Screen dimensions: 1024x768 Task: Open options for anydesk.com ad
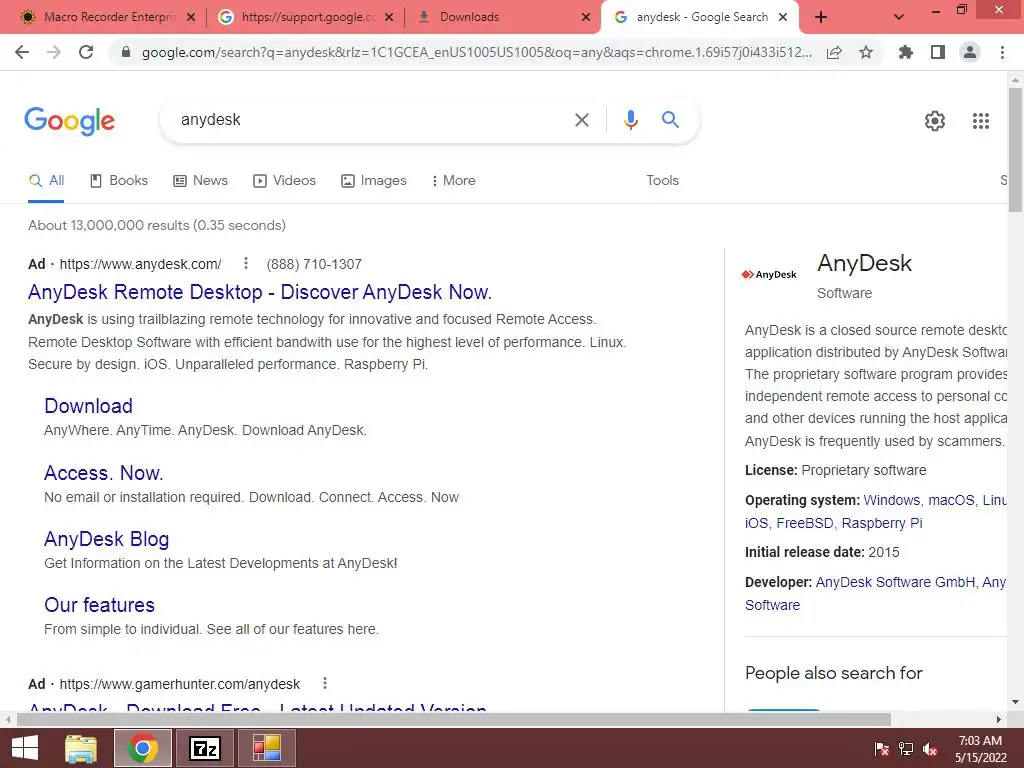(246, 263)
